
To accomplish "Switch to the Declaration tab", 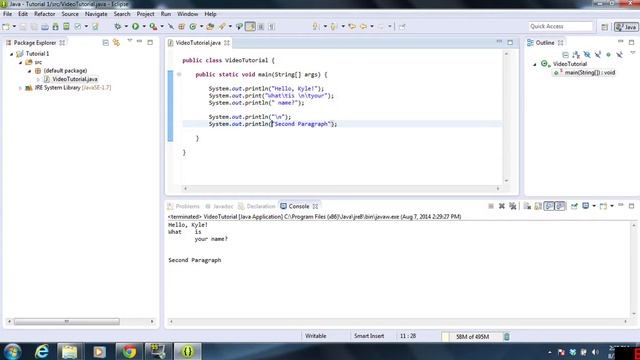I will point(257,206).
